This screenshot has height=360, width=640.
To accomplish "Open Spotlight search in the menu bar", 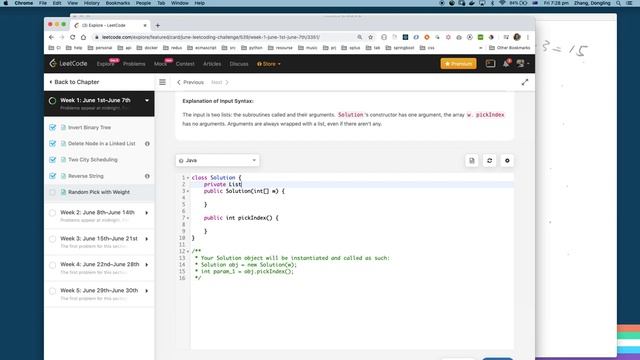I will click(619, 3).
